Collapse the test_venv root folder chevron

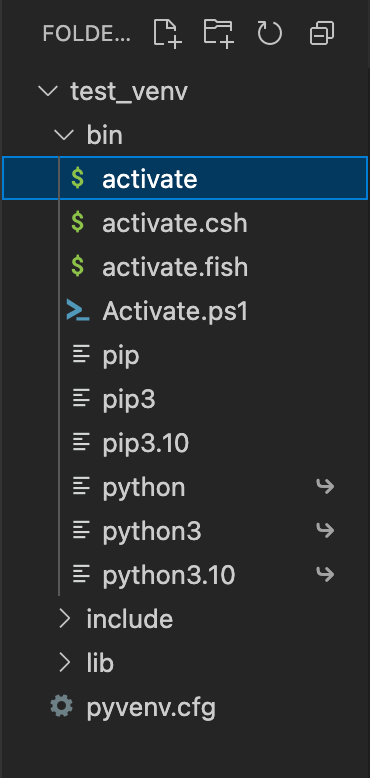[x=48, y=91]
